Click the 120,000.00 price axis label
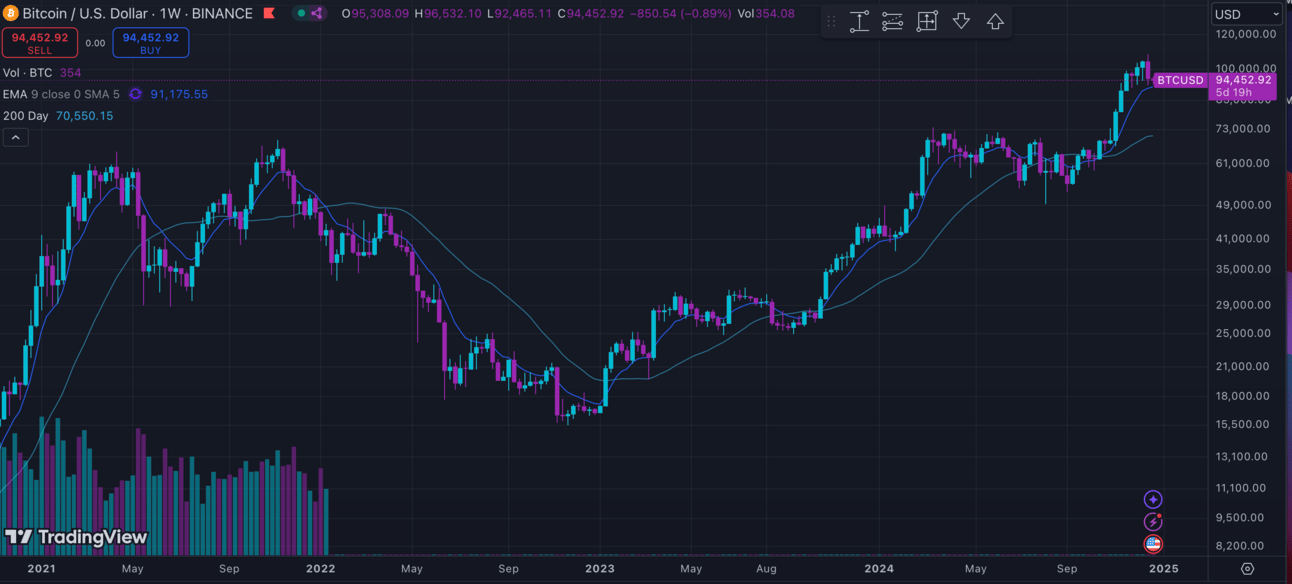The image size is (1292, 584). click(1243, 34)
